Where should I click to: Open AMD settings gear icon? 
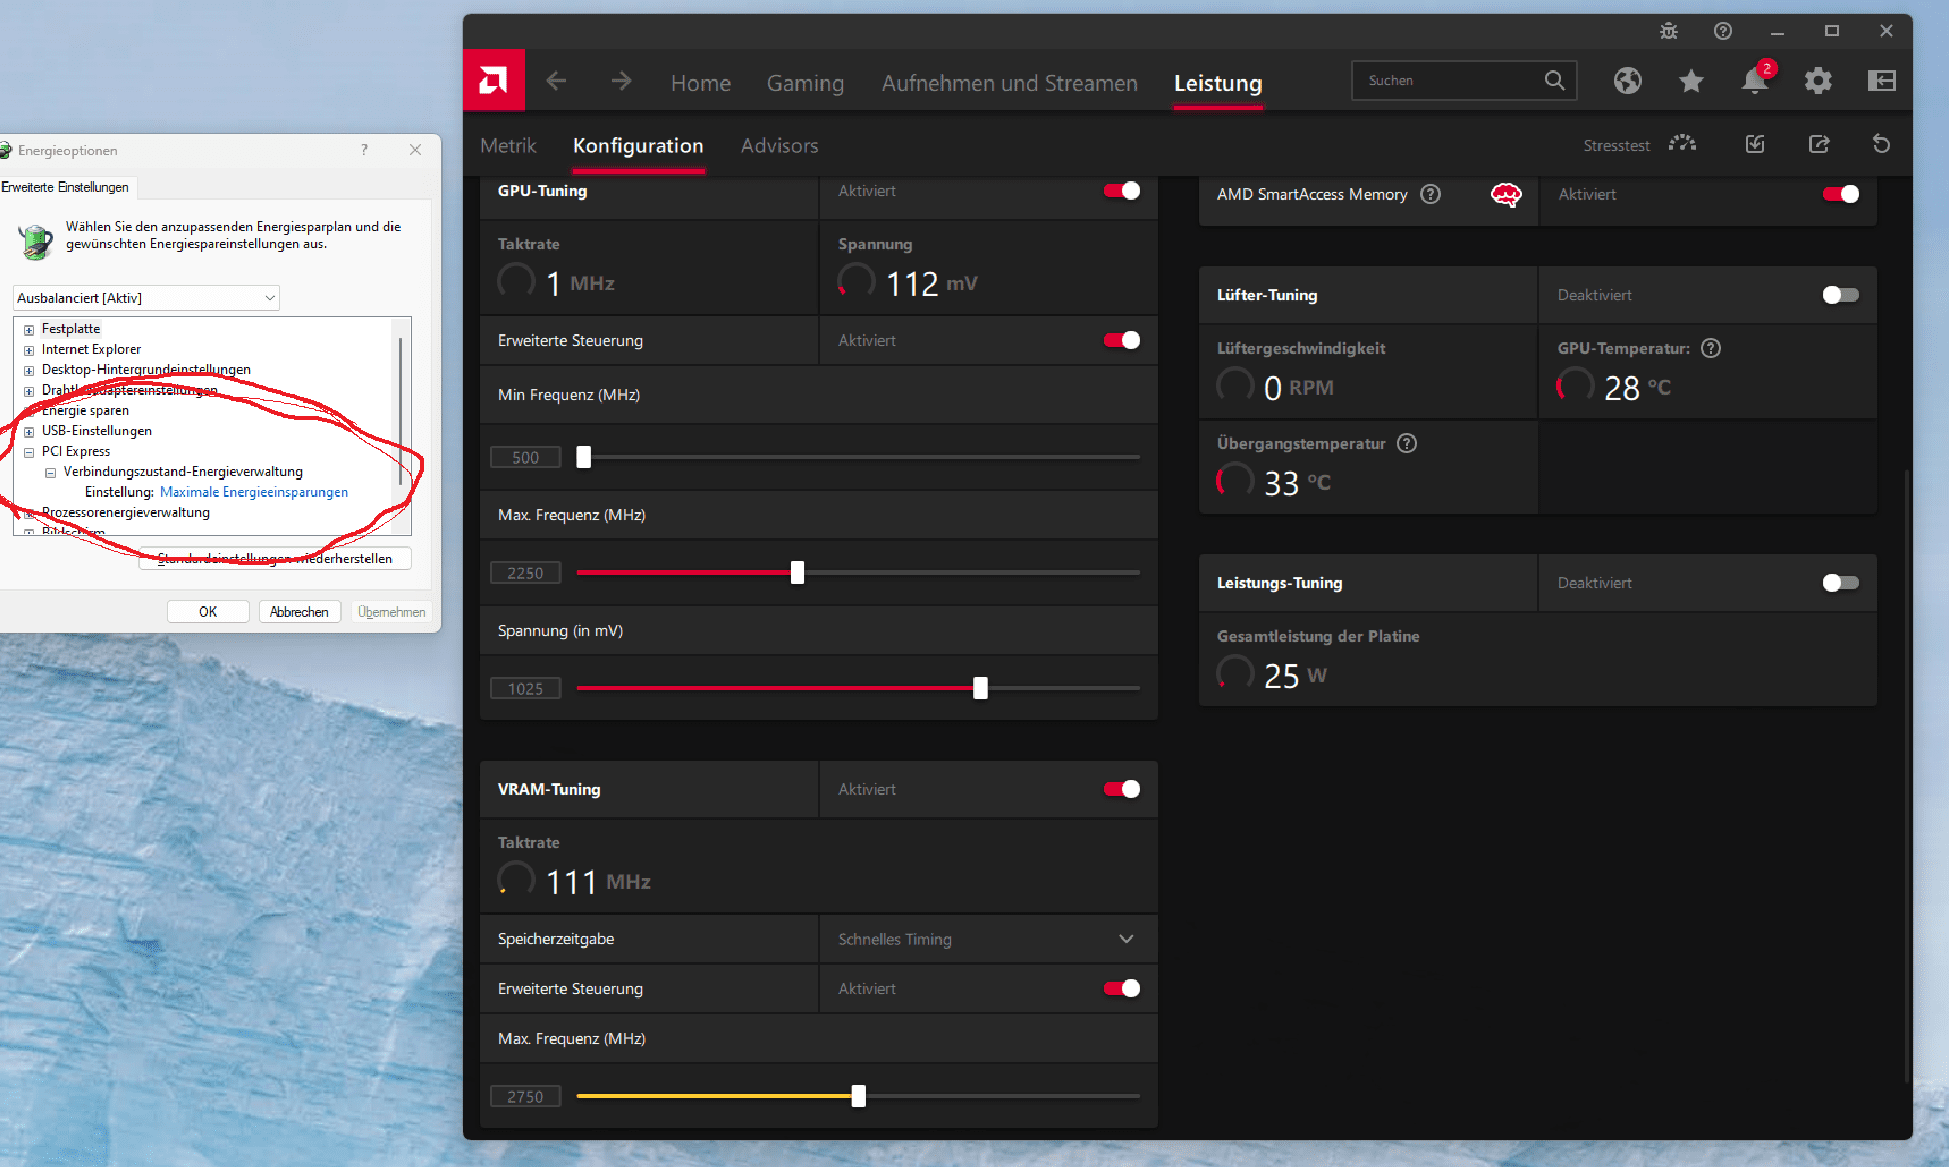1818,81
